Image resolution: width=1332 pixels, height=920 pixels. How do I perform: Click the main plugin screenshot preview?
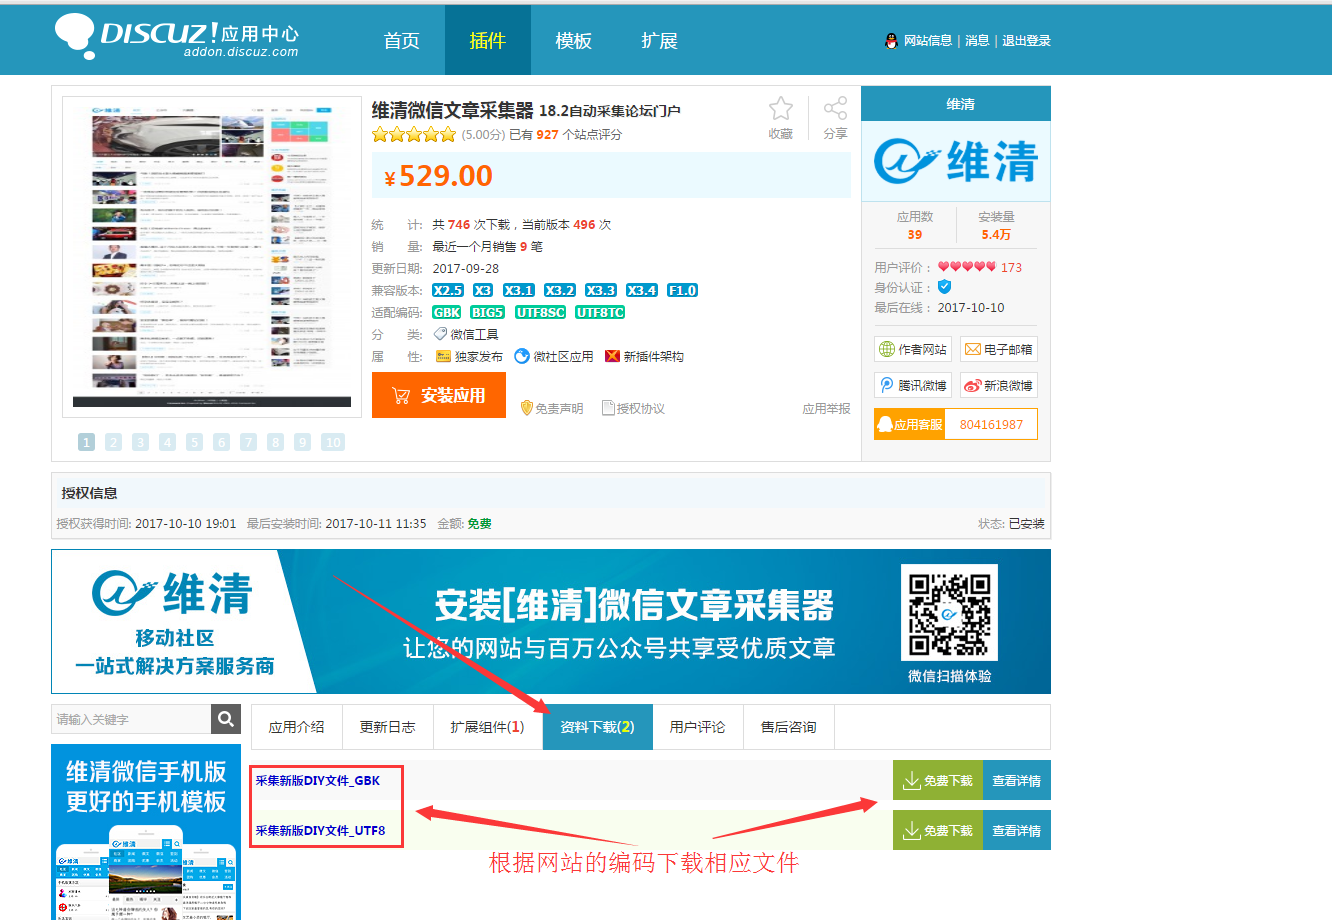point(212,256)
